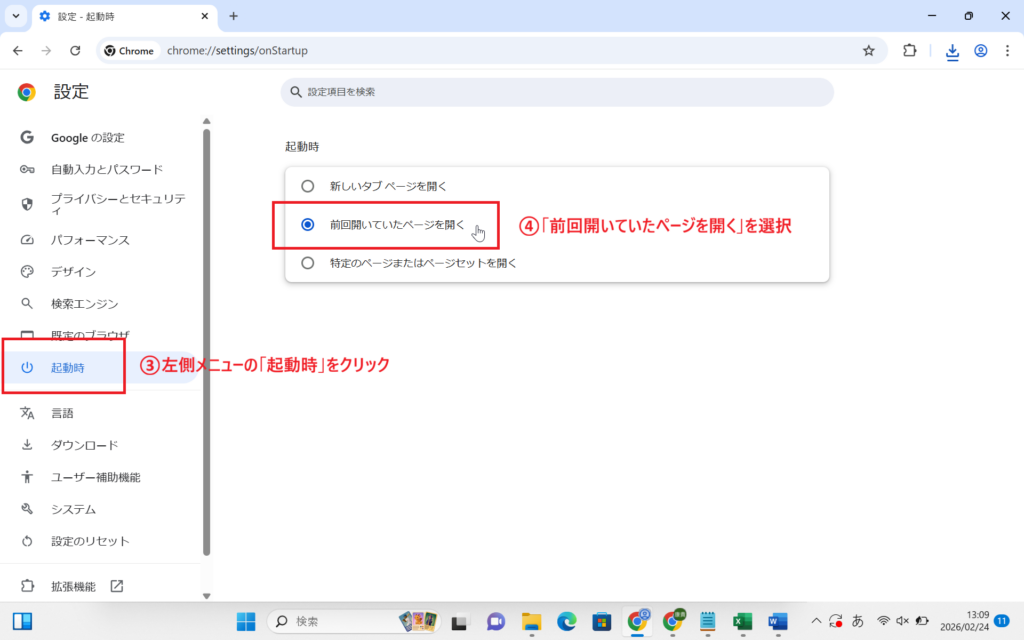Select "前回開いていたページを開く" radio option

click(308, 225)
